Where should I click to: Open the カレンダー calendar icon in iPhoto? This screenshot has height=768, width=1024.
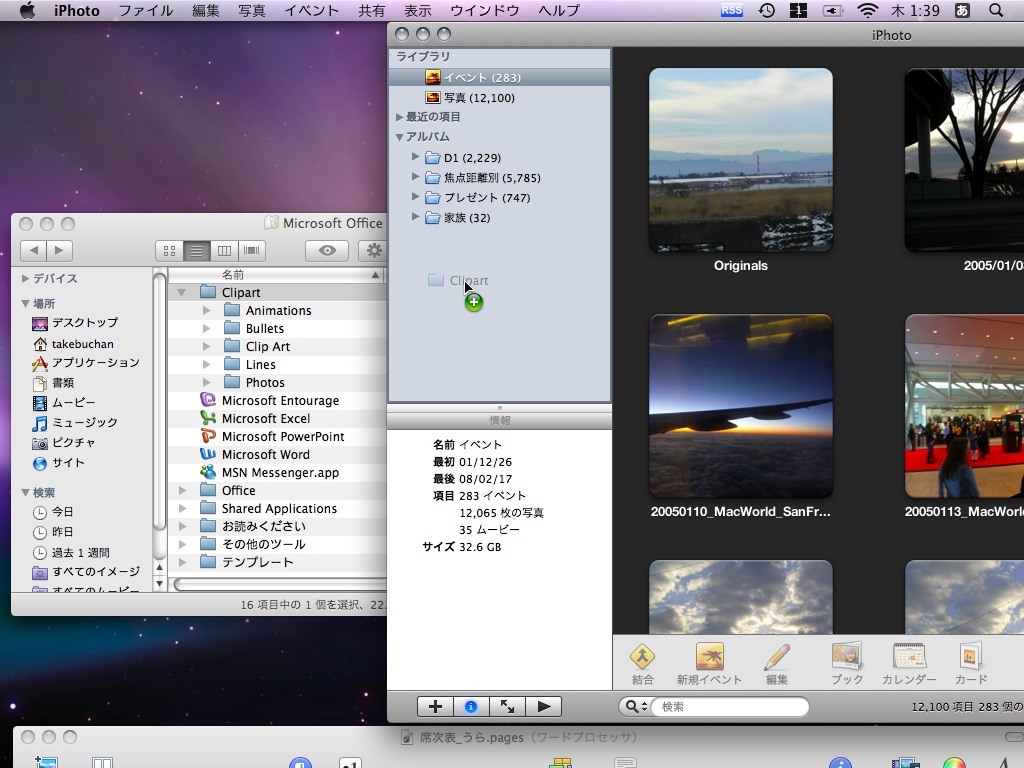coord(908,657)
